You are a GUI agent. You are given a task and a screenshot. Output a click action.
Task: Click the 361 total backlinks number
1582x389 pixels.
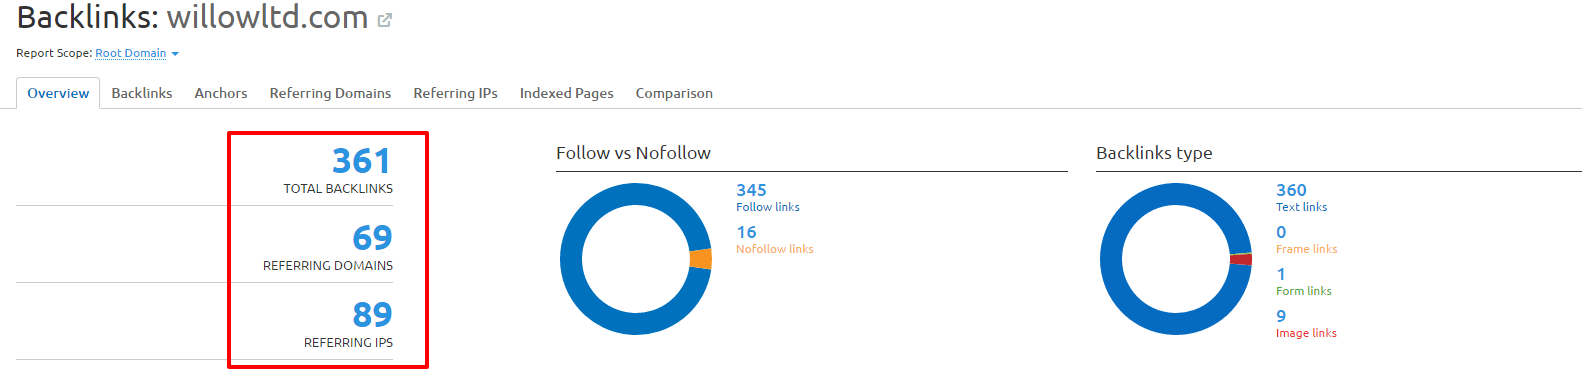pyautogui.click(x=361, y=161)
